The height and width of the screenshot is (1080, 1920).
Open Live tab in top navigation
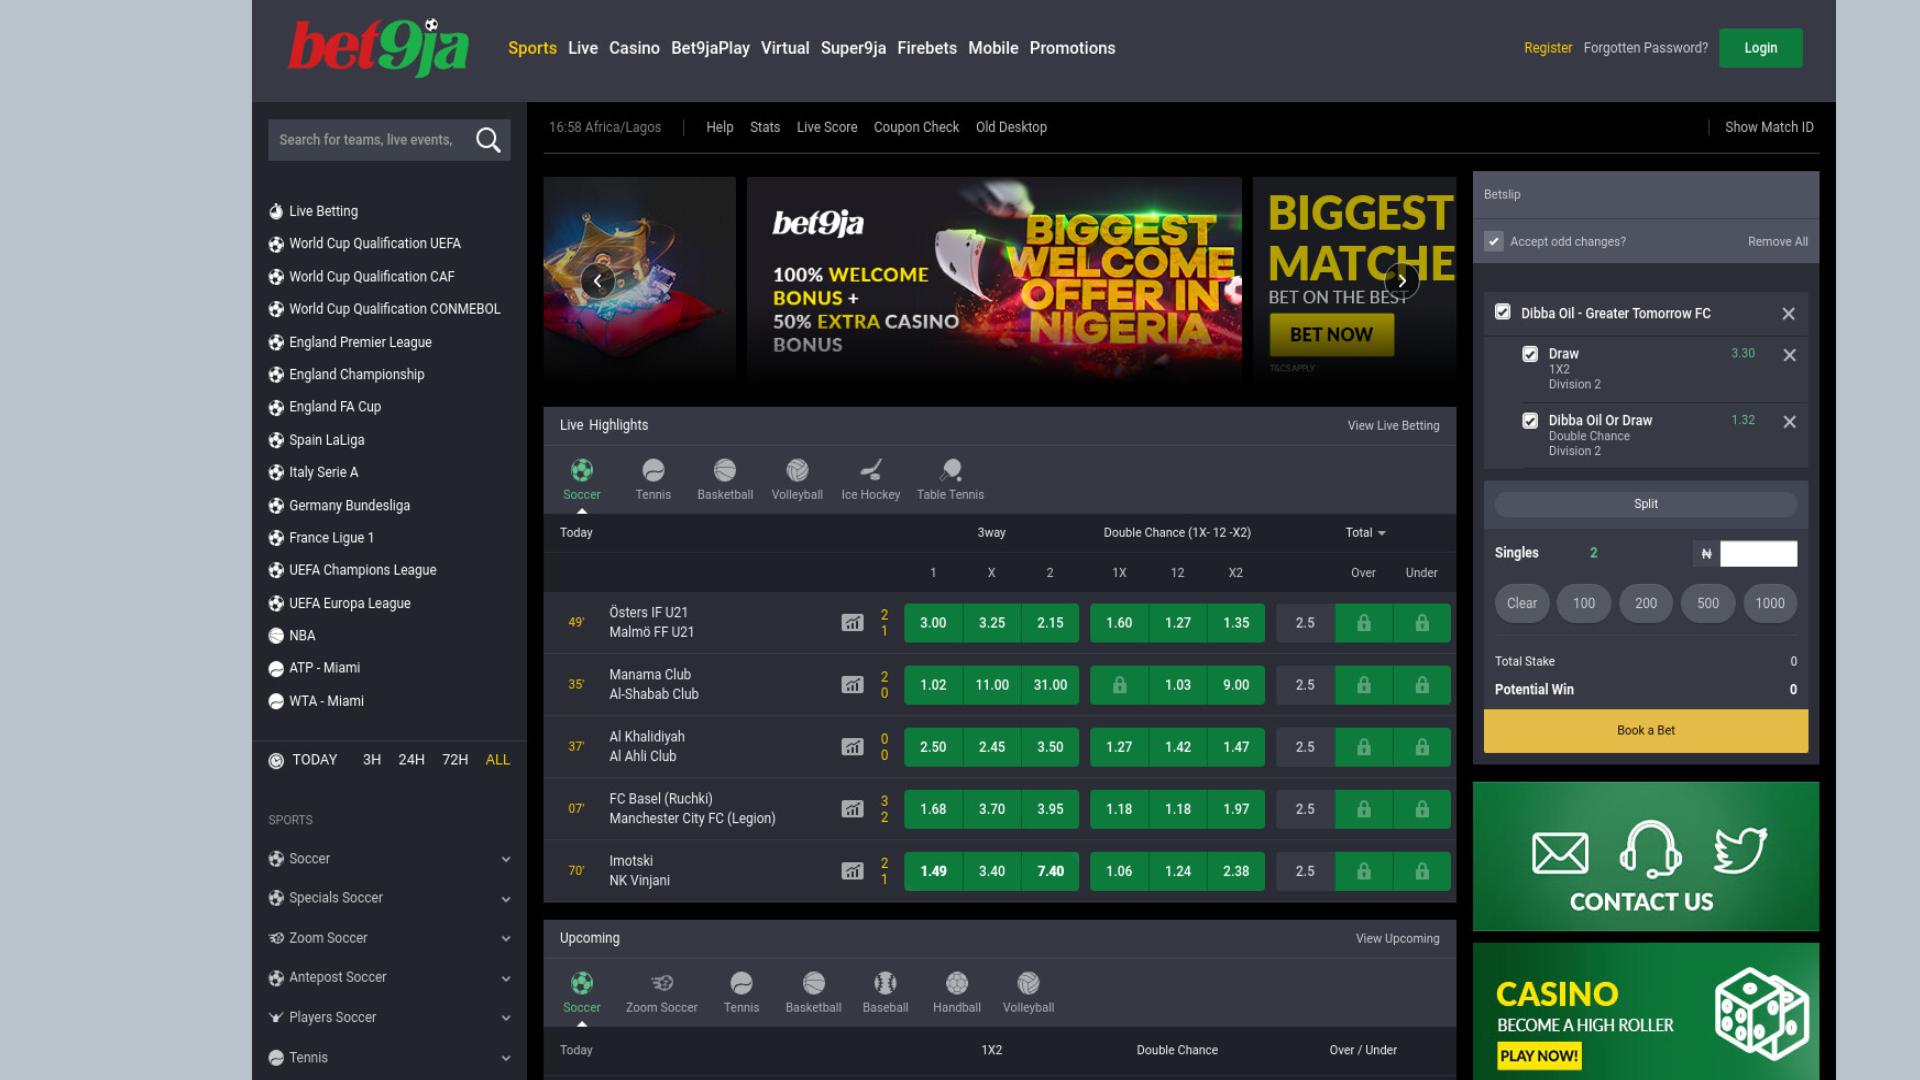pos(583,48)
